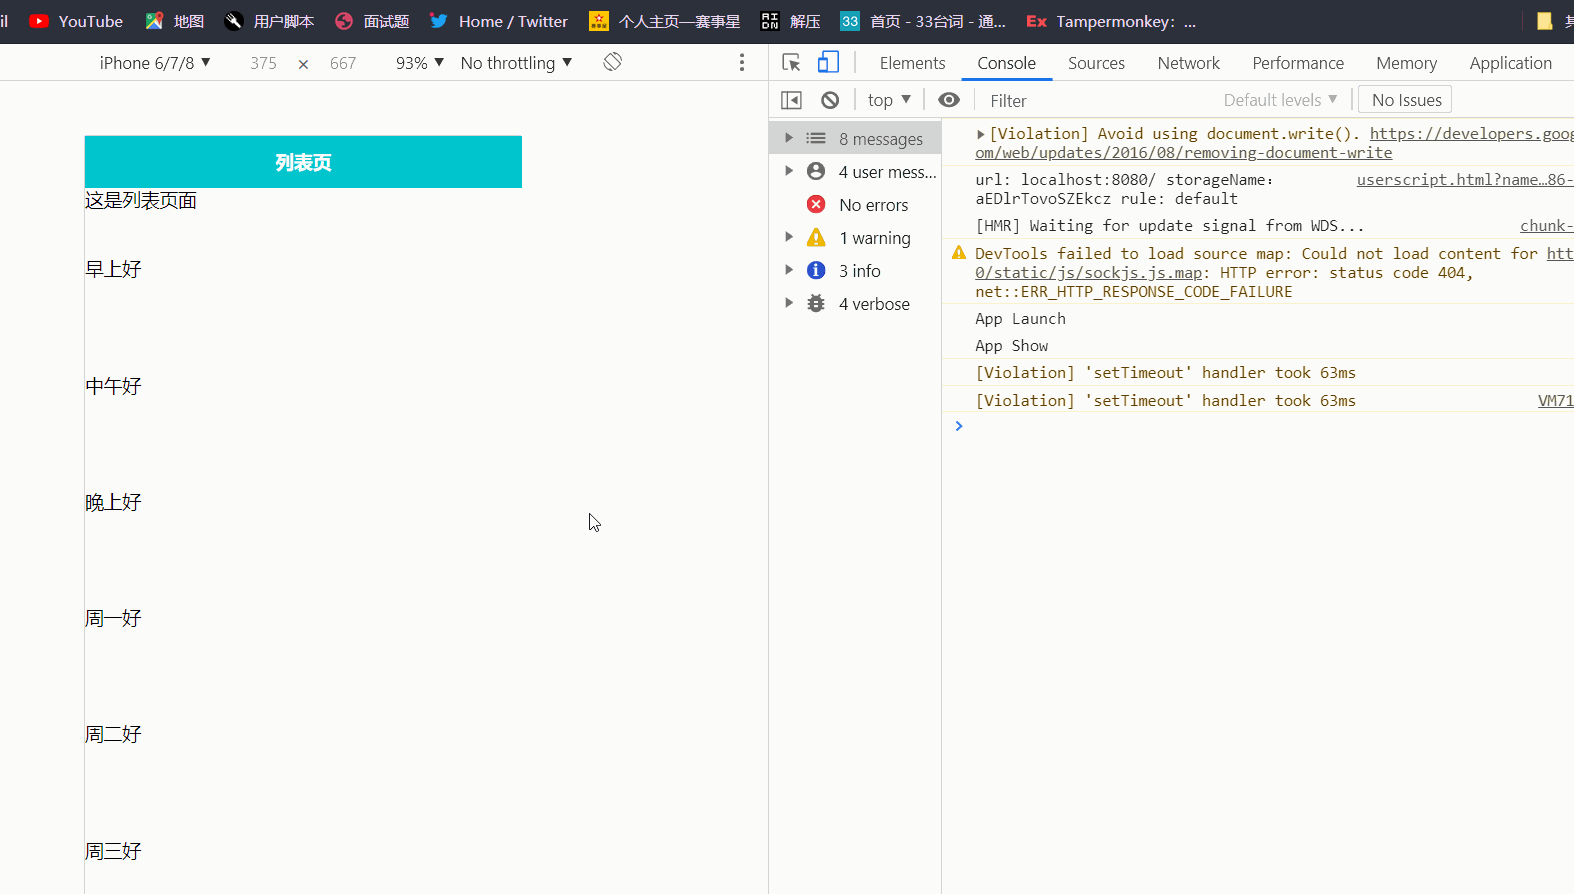Select the No errors sidebar row
1574x894 pixels.
coord(855,204)
